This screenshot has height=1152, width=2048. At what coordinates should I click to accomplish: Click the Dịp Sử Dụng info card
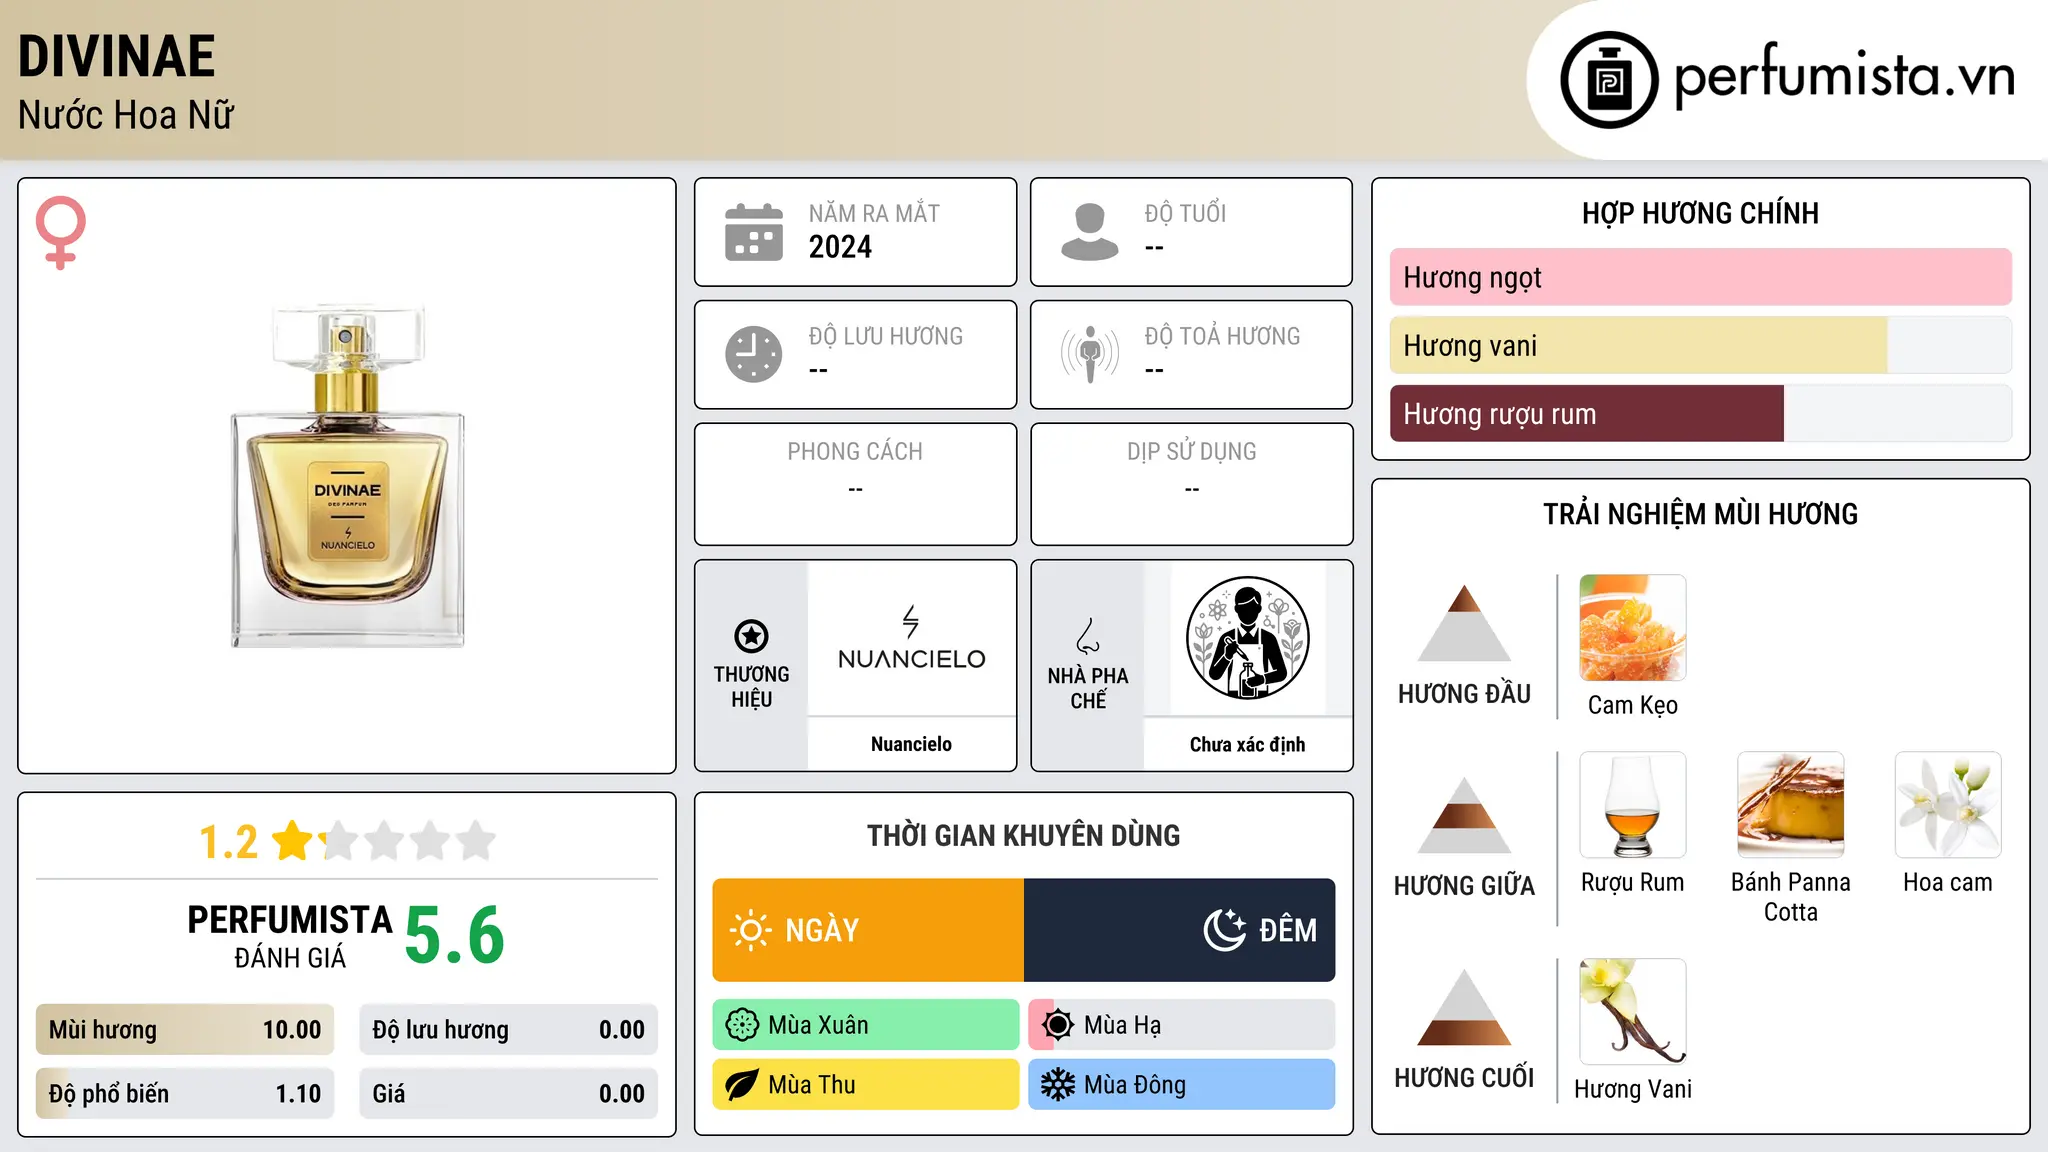[1192, 484]
